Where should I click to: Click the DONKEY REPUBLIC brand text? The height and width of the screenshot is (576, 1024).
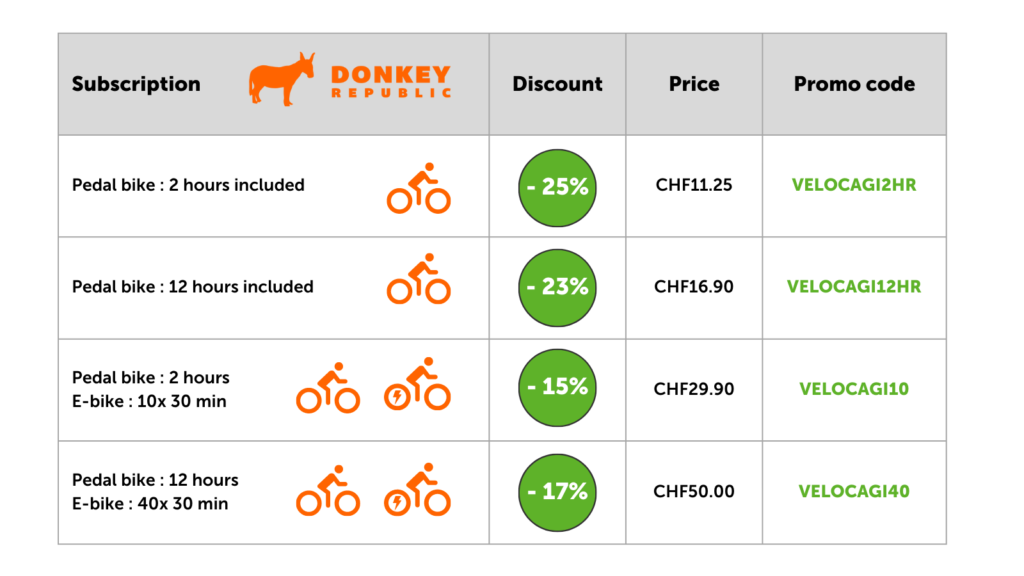[x=391, y=82]
